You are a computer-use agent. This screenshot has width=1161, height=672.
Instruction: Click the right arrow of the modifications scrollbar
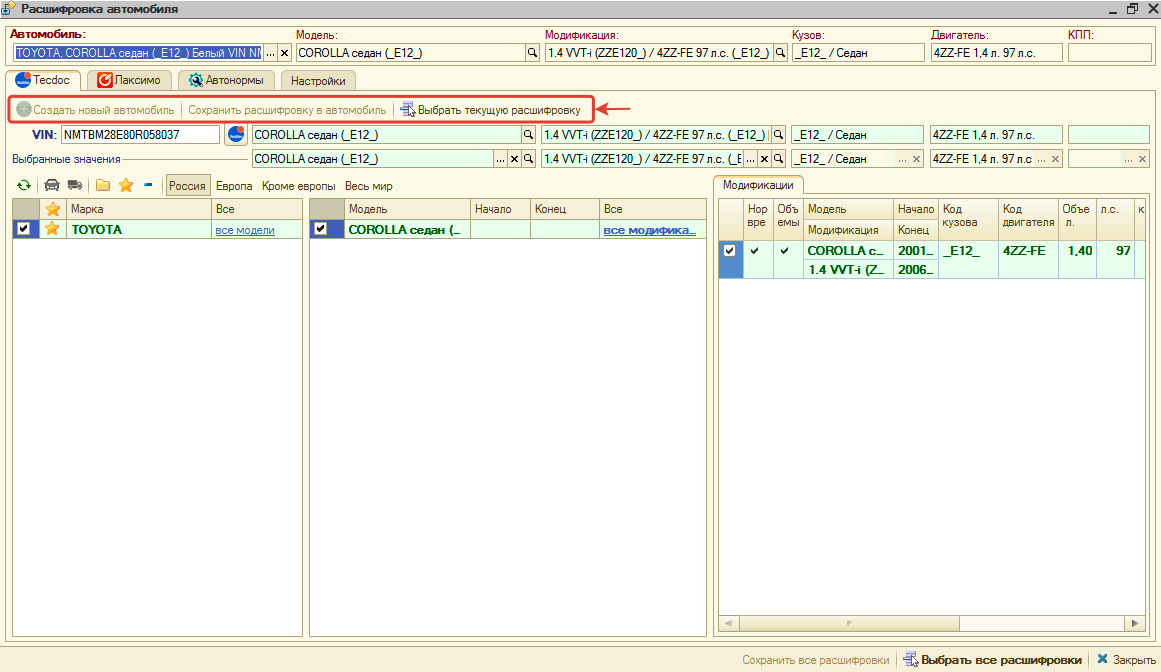[x=1135, y=623]
